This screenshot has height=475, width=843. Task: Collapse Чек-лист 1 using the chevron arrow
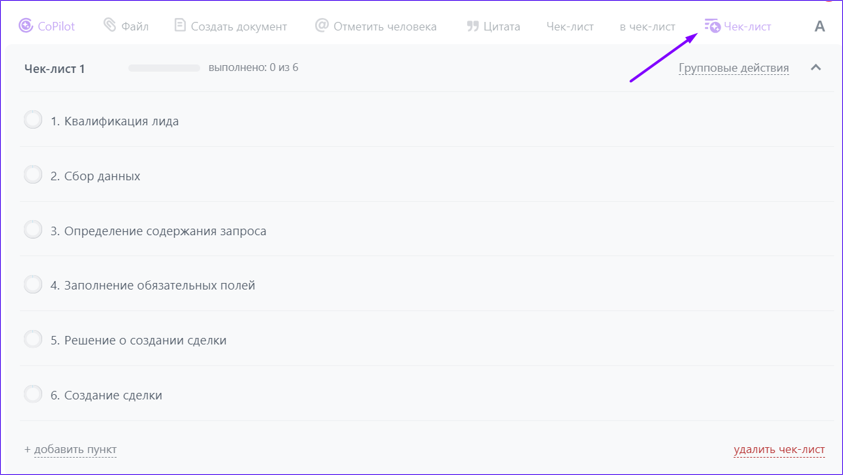[x=816, y=68]
